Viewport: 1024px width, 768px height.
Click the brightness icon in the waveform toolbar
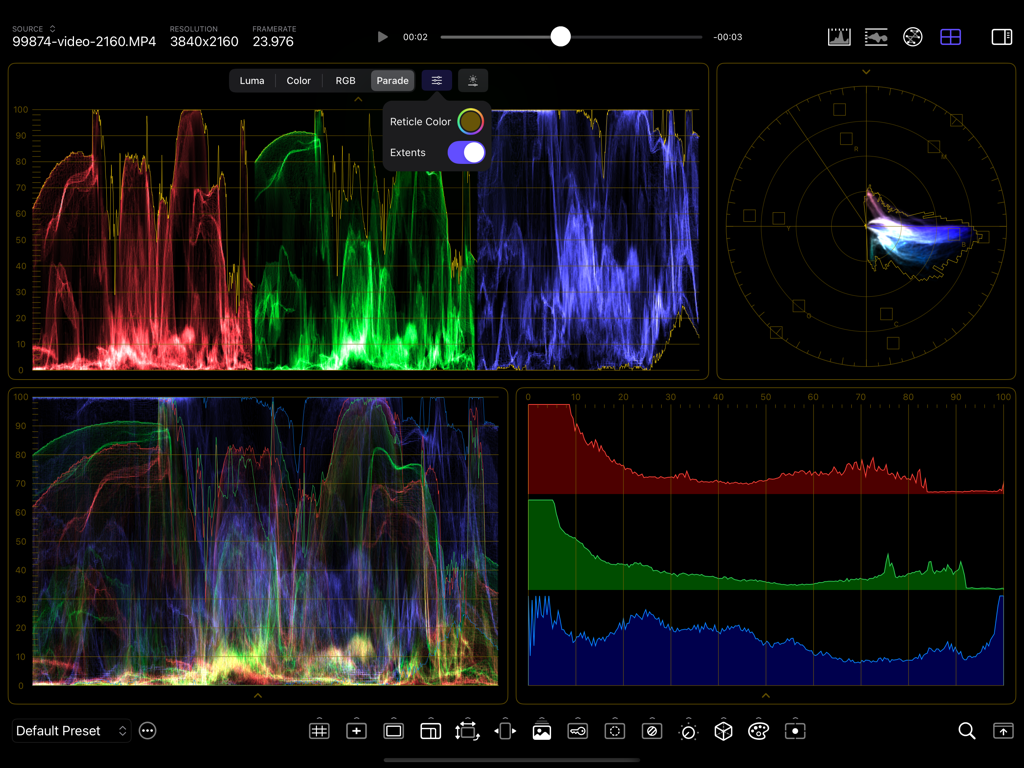pos(472,80)
